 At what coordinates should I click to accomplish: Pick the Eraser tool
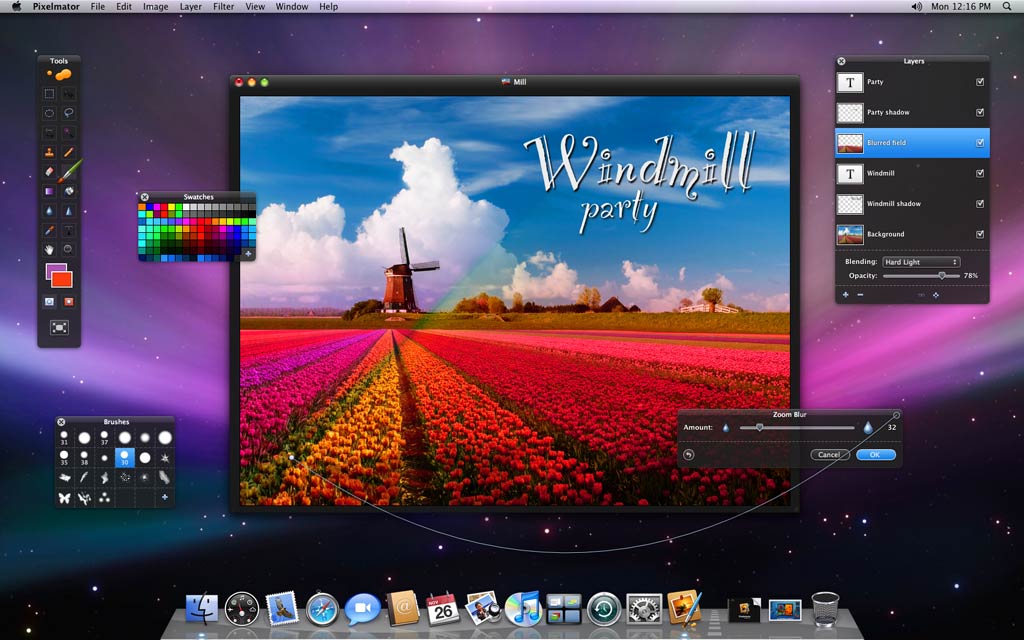[49, 171]
